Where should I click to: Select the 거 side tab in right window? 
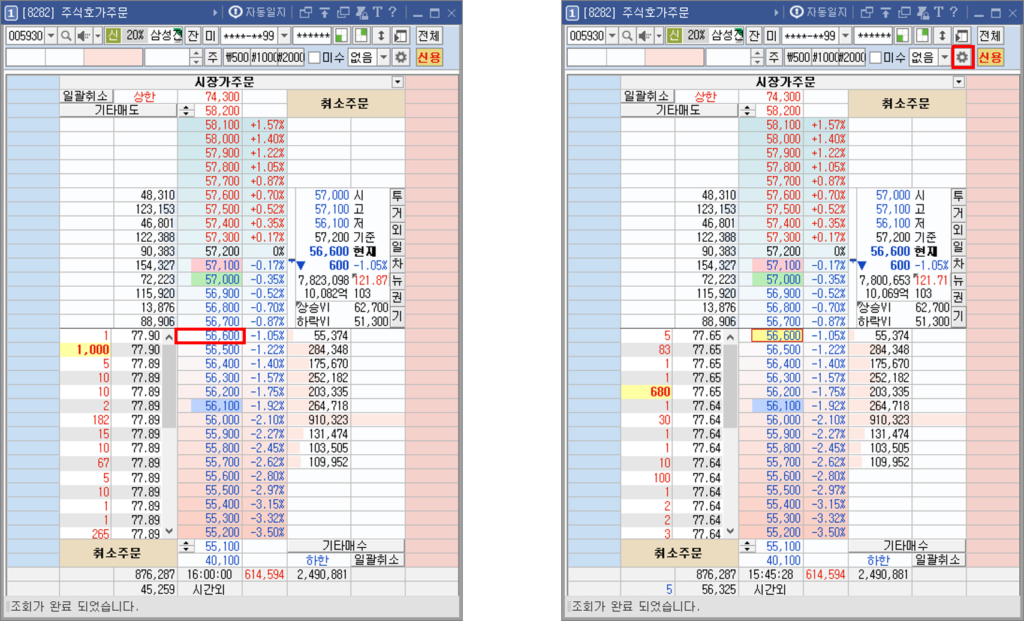[x=958, y=213]
